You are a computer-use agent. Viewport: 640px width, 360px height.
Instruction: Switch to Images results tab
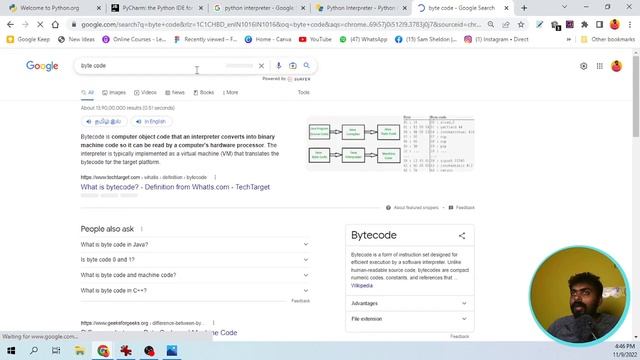pyautogui.click(x=114, y=93)
